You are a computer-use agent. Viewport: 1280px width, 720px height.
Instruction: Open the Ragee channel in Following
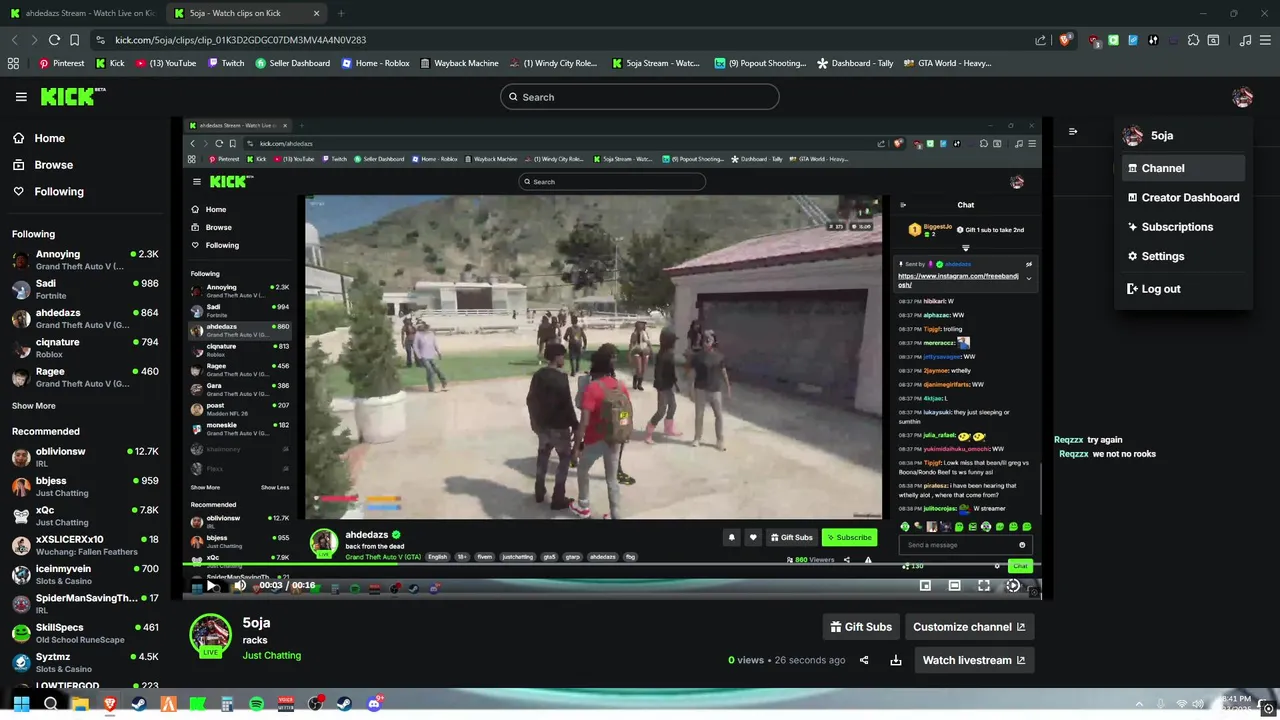pyautogui.click(x=85, y=377)
